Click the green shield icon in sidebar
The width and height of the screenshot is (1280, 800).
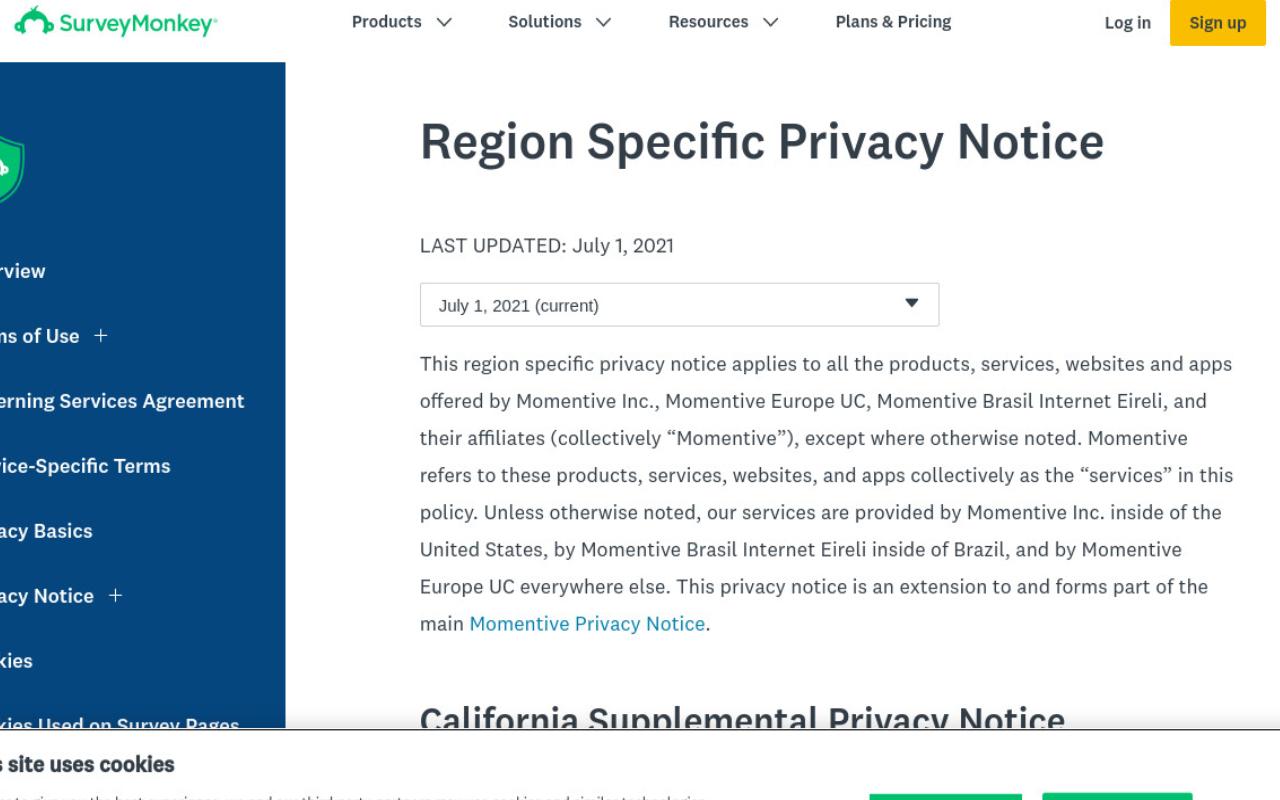coord(10,169)
